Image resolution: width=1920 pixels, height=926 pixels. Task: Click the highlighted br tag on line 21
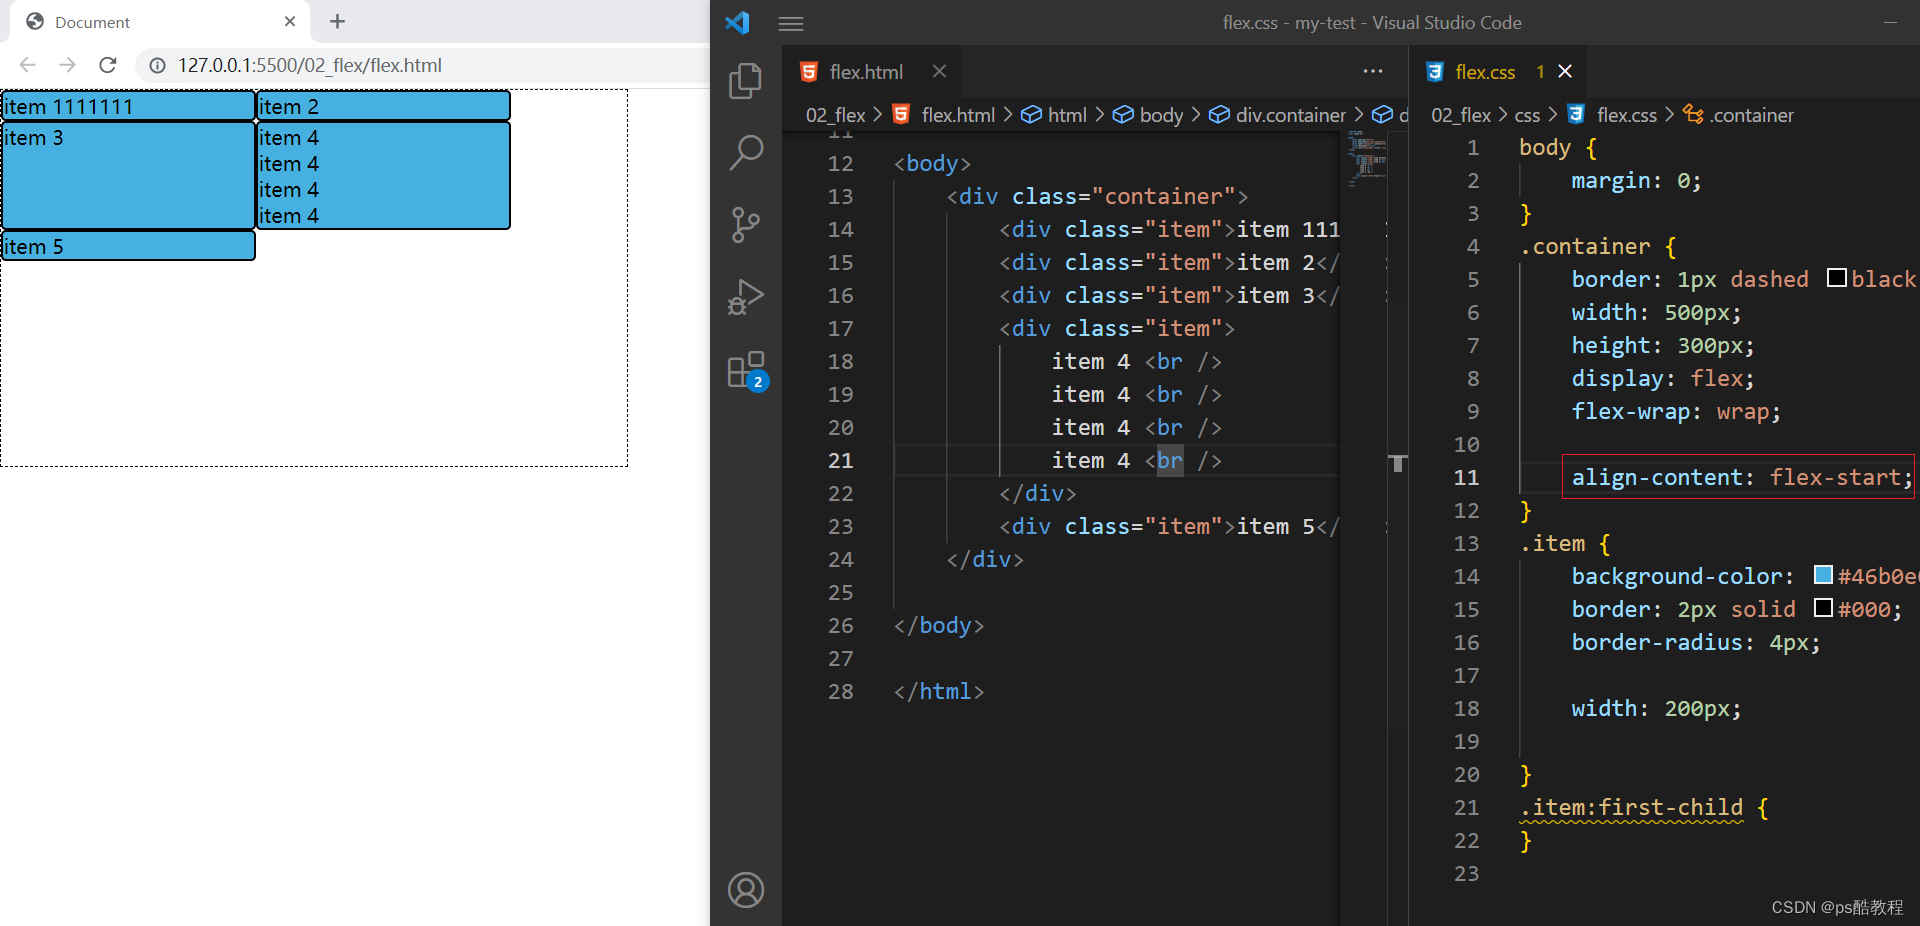click(1170, 460)
